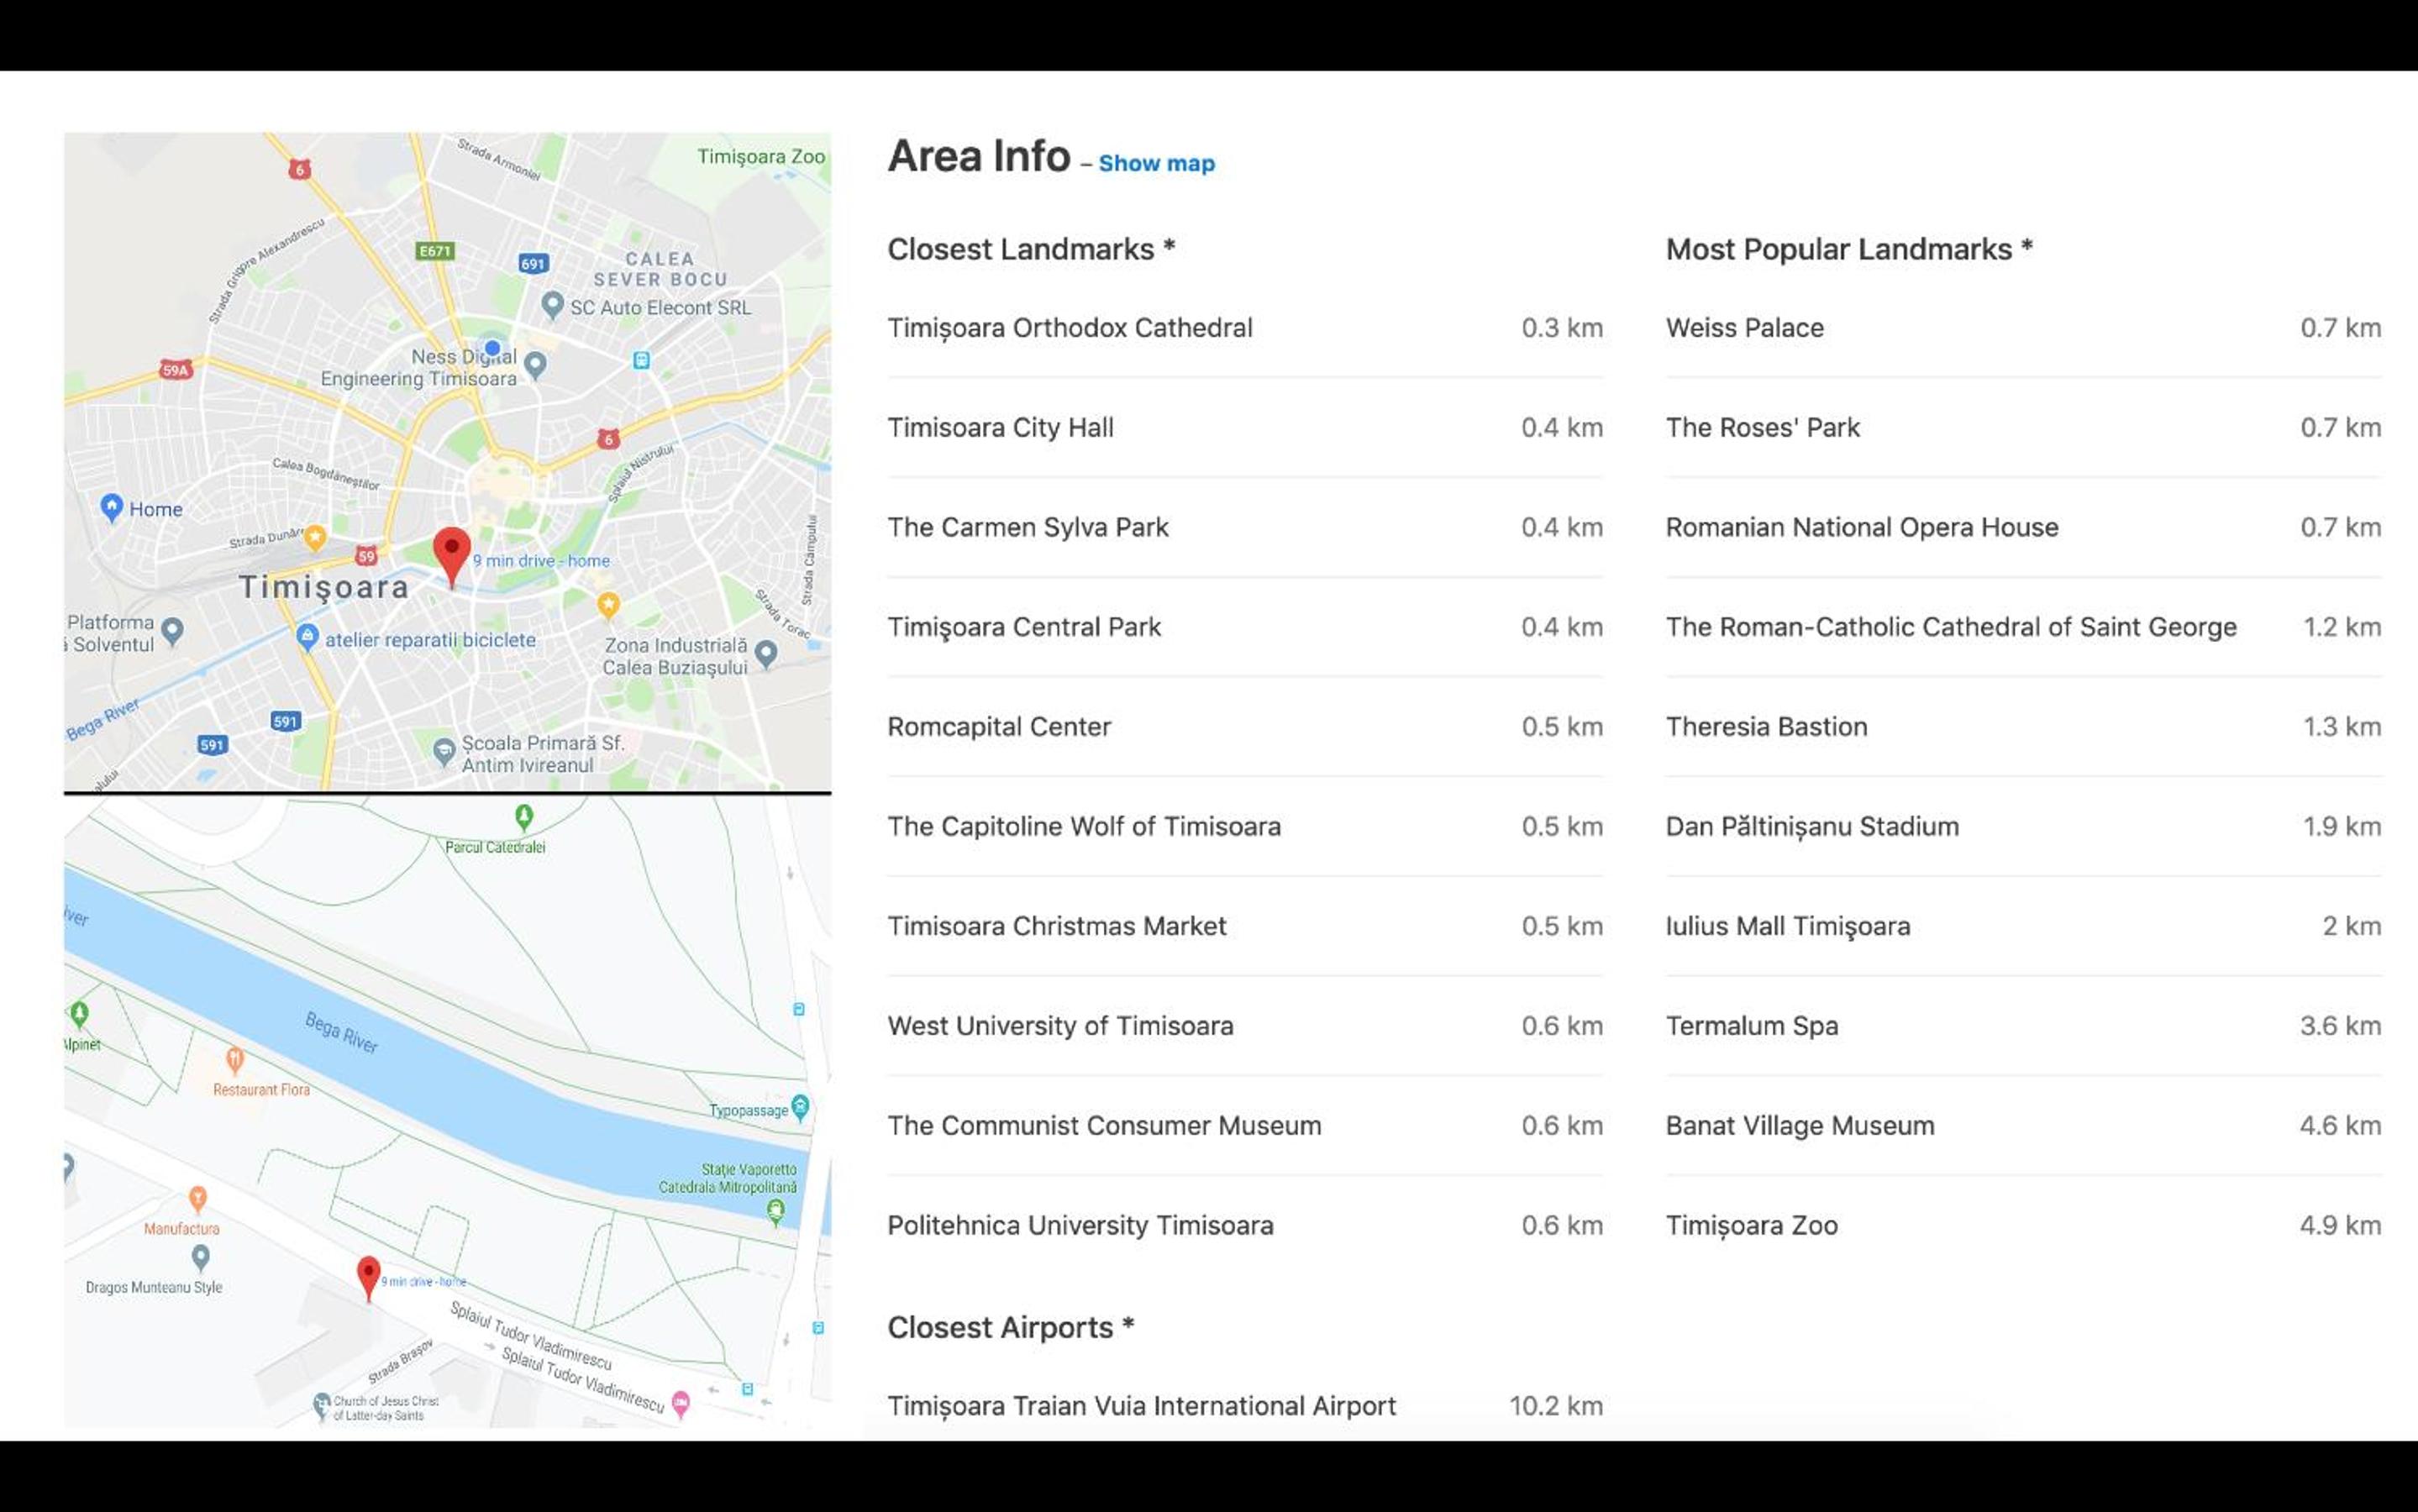This screenshot has height=1512, width=2418.
Task: Select Iulius Mall Timişoara entry
Action: pyautogui.click(x=2023, y=926)
